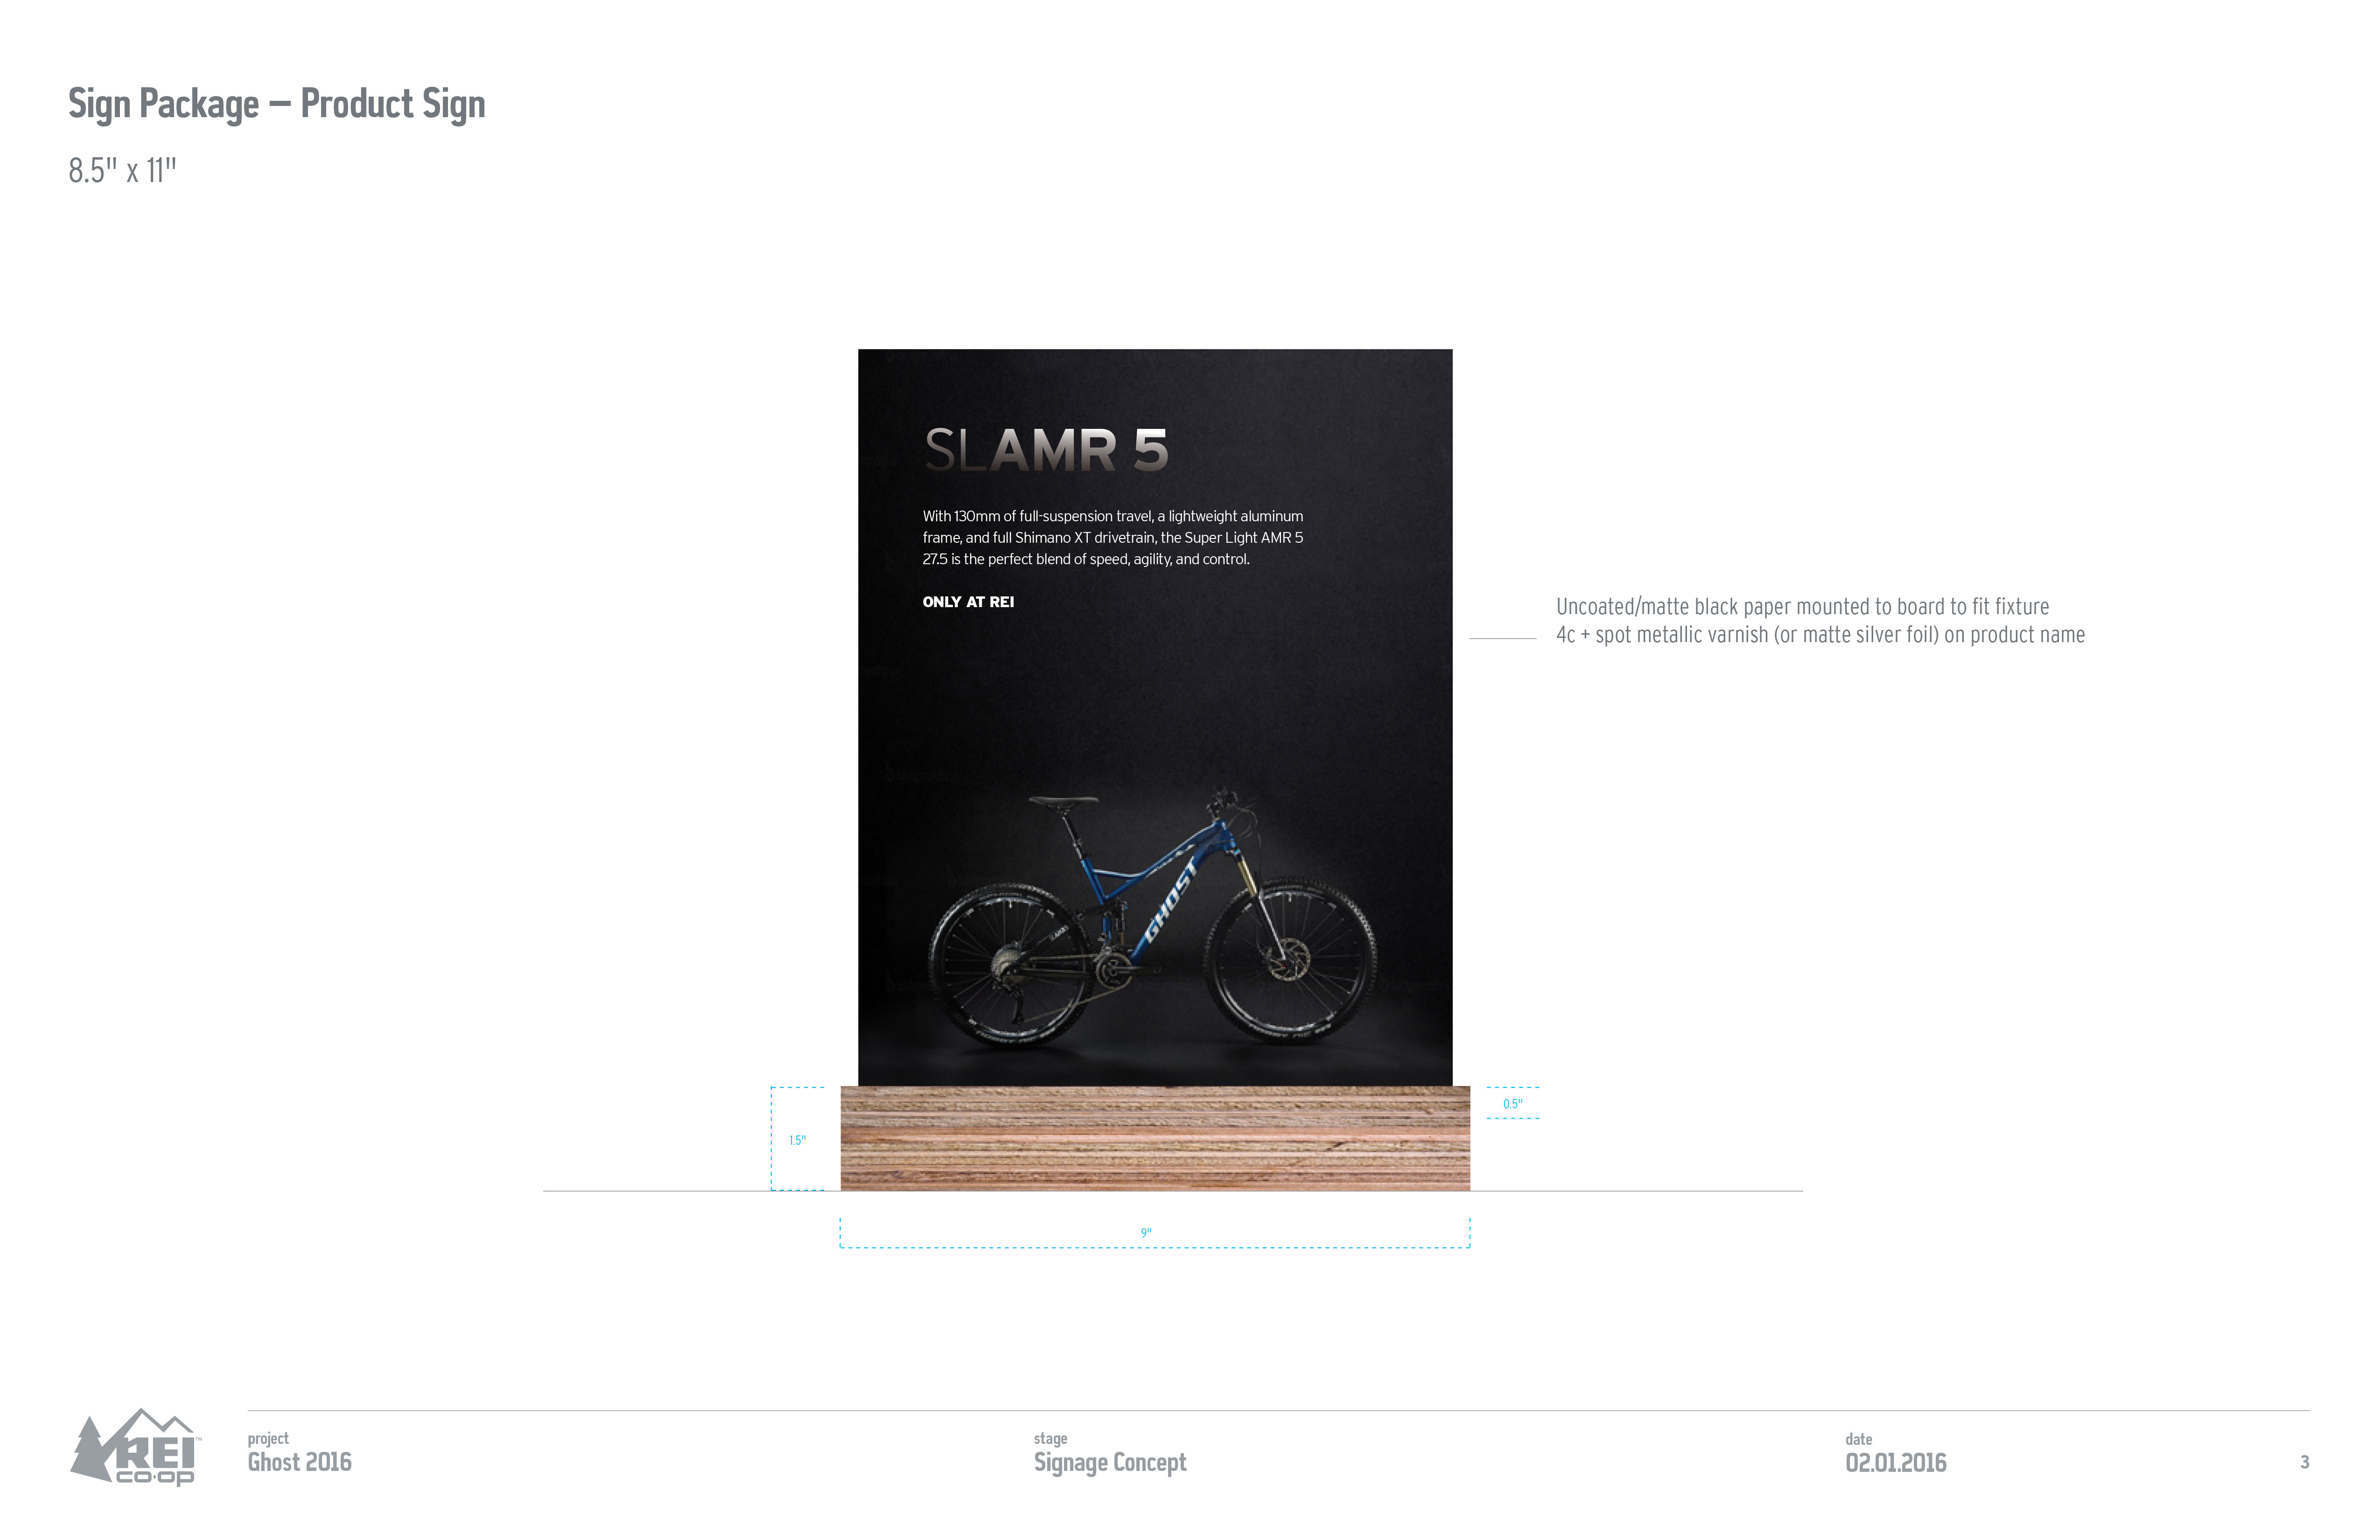Click the spot metallic varnish note line
The height and width of the screenshot is (1540, 2380).
(x=1820, y=635)
